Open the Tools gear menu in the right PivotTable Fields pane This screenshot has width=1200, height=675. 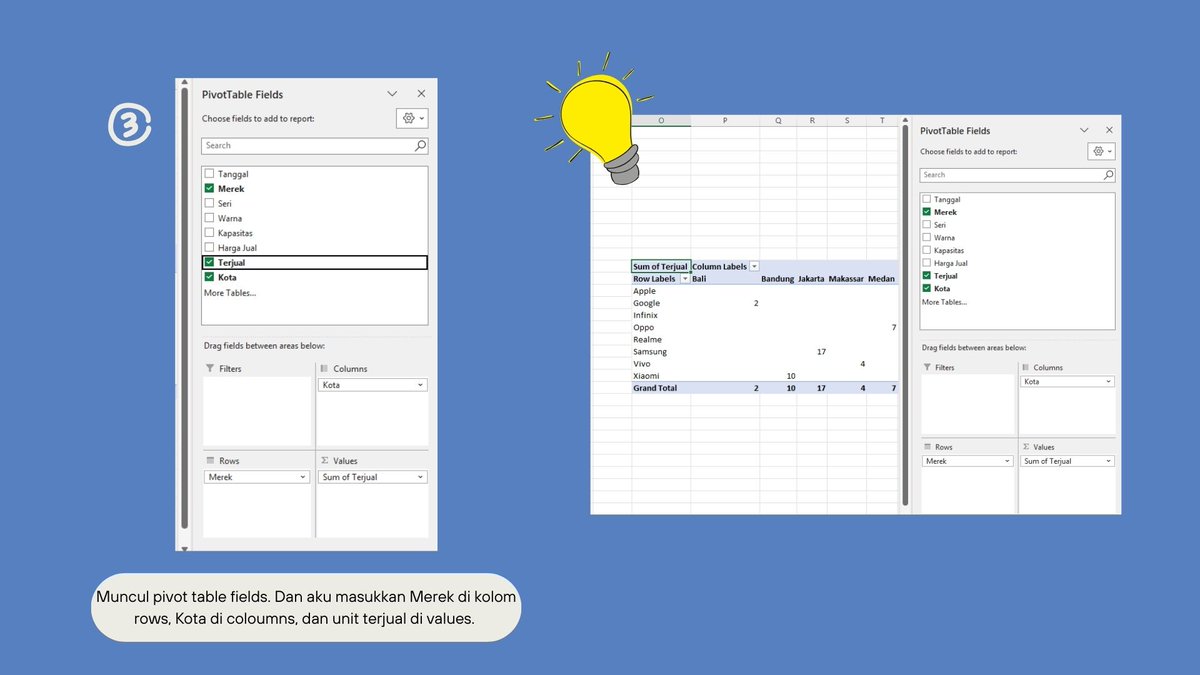(1101, 151)
